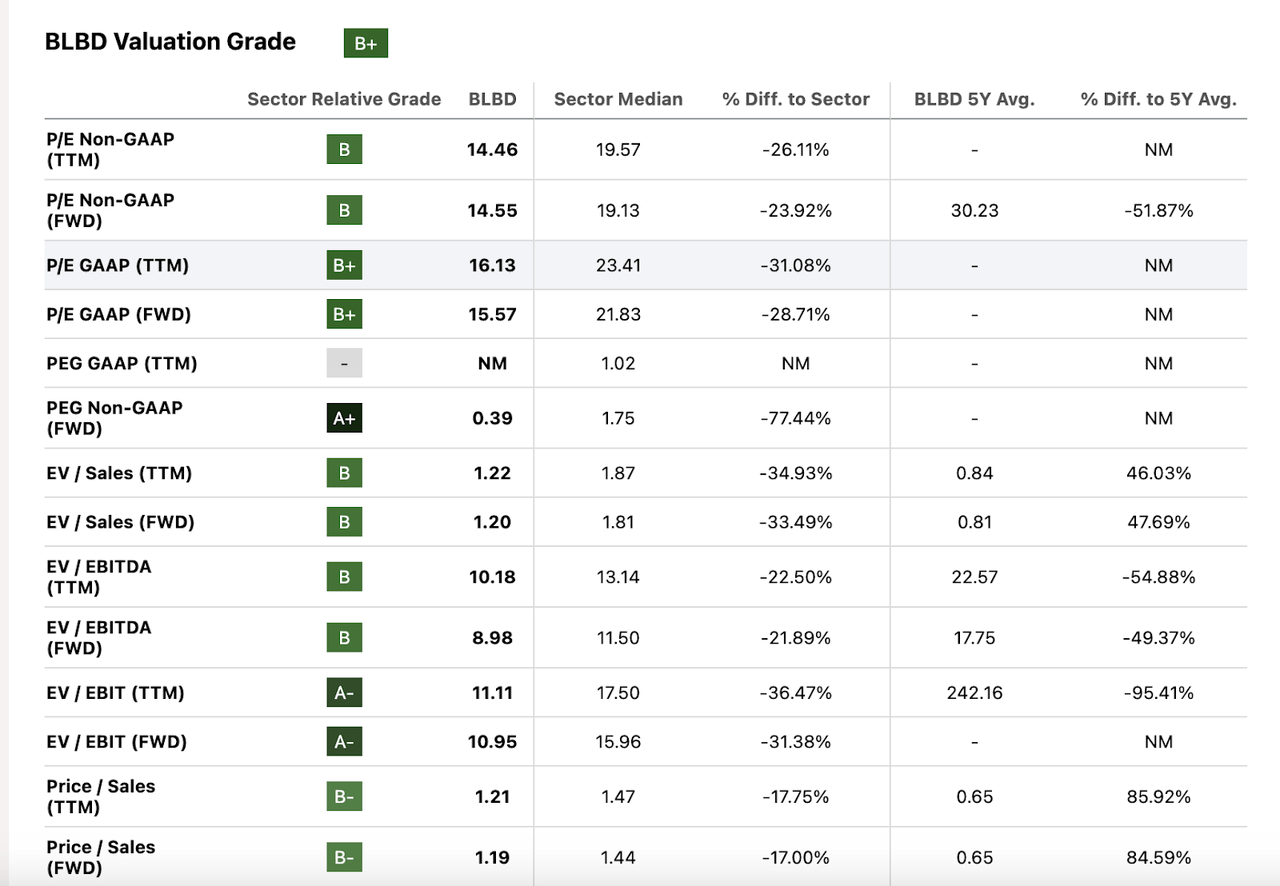
Task: Open the P/E GAAP (FWD) metric link
Action: click(x=118, y=315)
